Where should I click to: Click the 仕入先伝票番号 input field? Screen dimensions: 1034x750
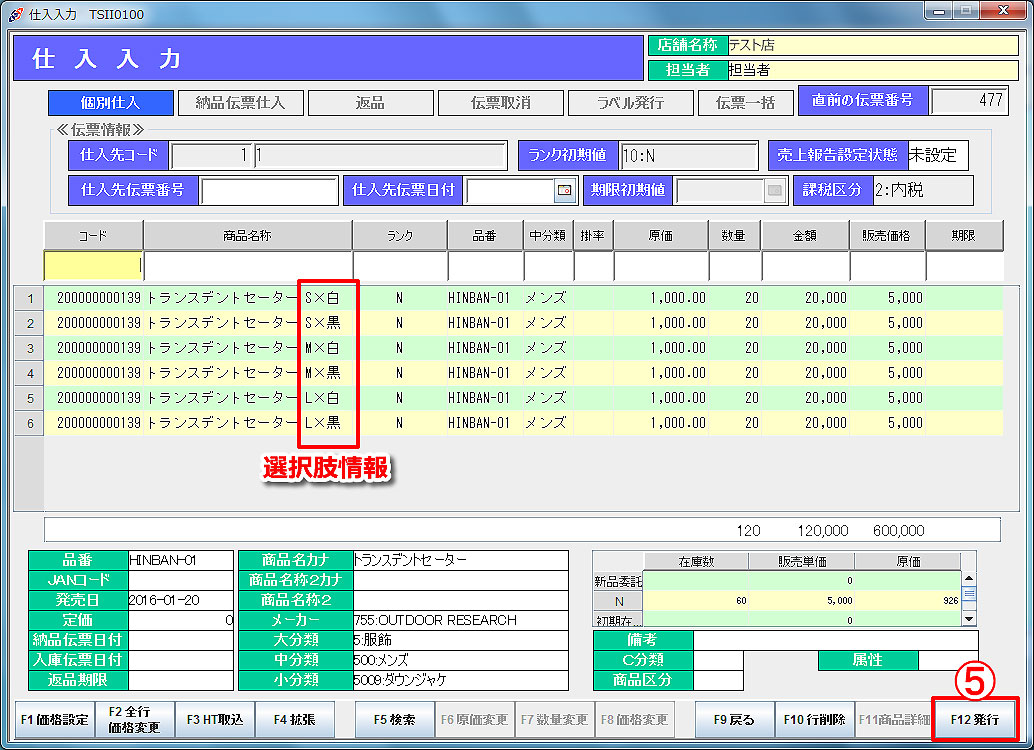point(270,190)
